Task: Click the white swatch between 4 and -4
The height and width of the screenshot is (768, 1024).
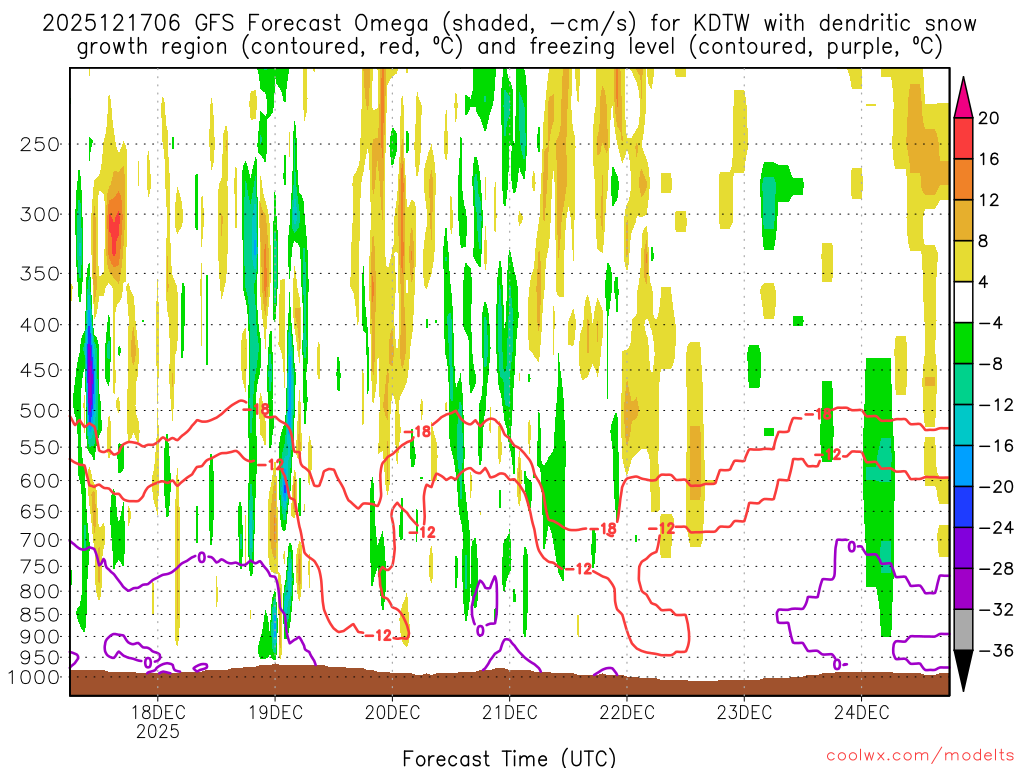Action: [x=963, y=302]
